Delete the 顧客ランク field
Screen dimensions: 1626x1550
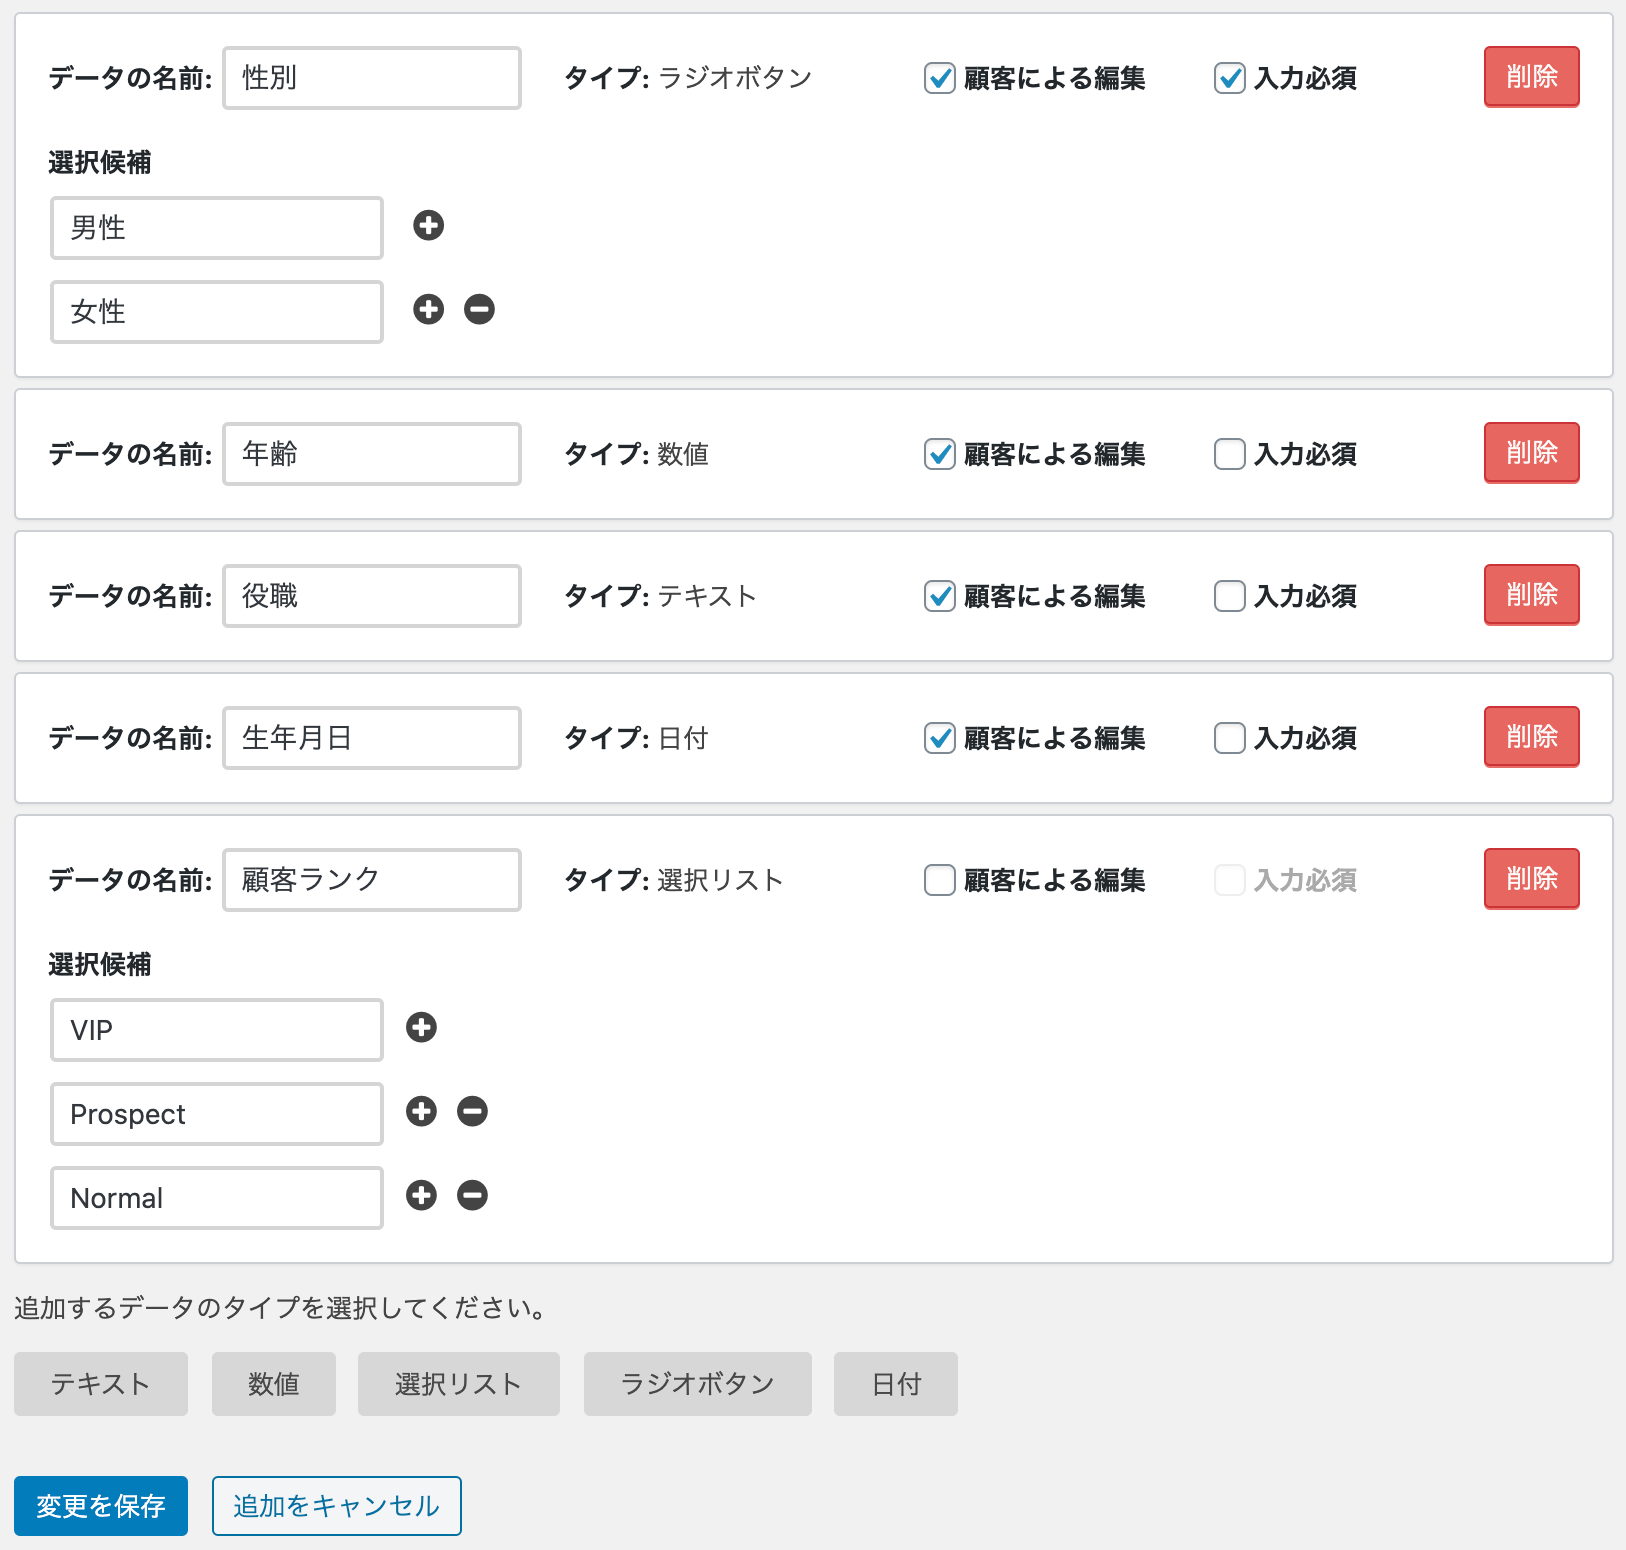[x=1531, y=879]
